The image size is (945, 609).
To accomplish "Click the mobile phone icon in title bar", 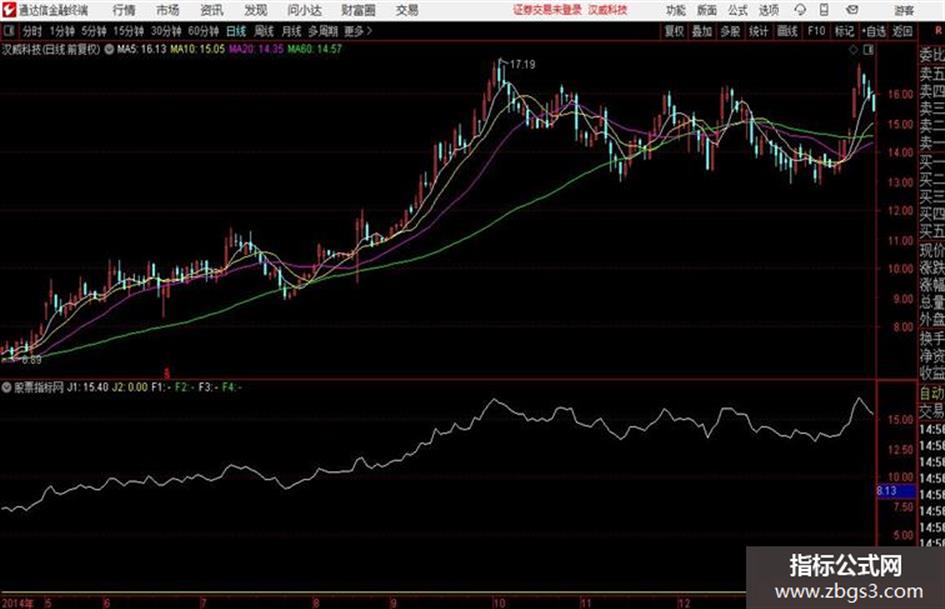I will tap(824, 10).
